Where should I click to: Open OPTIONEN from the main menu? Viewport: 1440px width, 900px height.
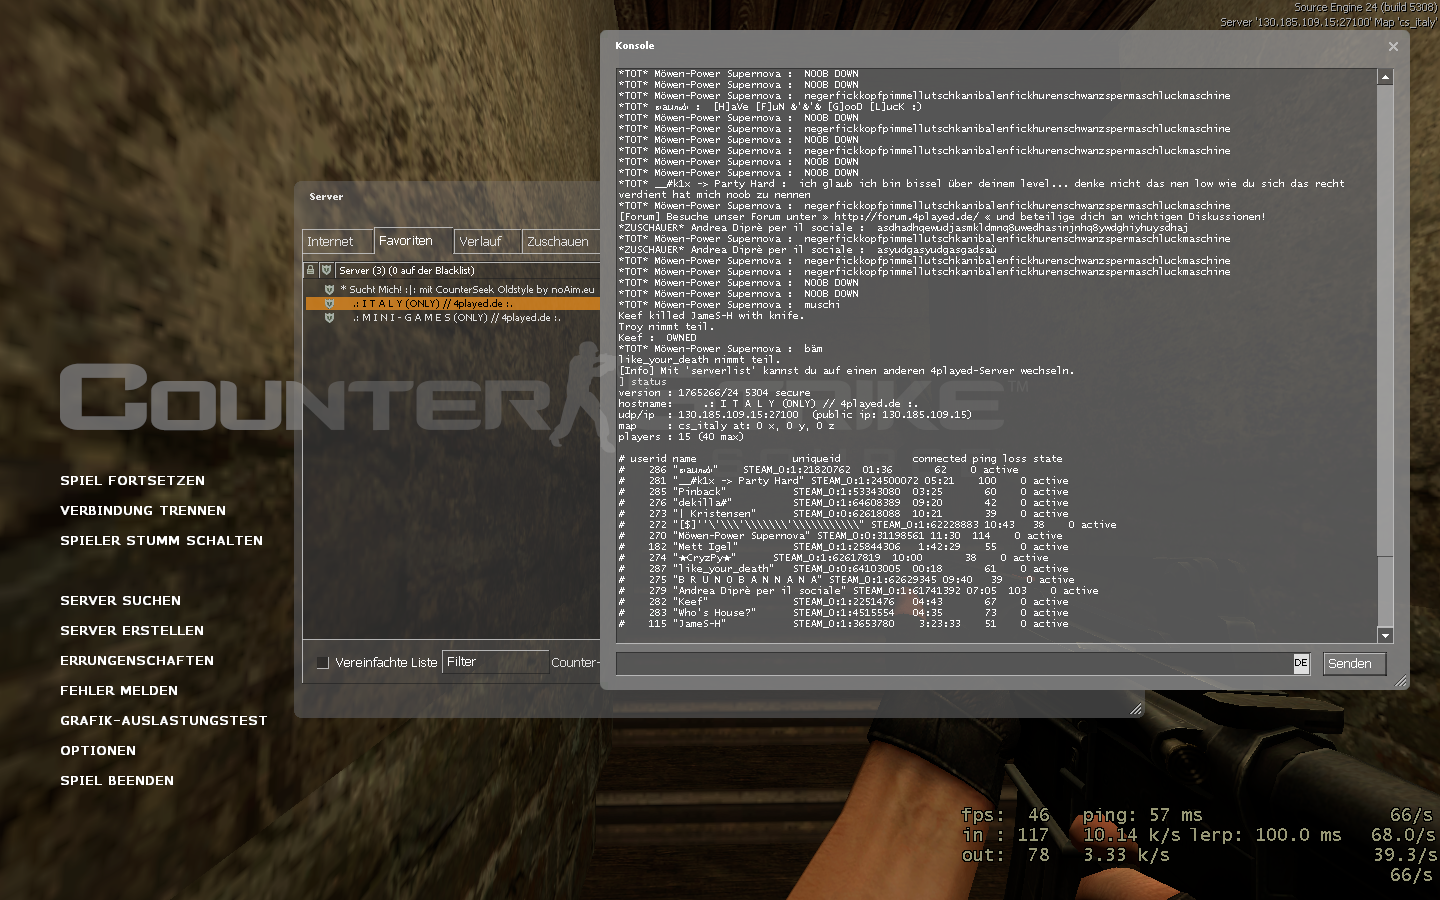[98, 751]
